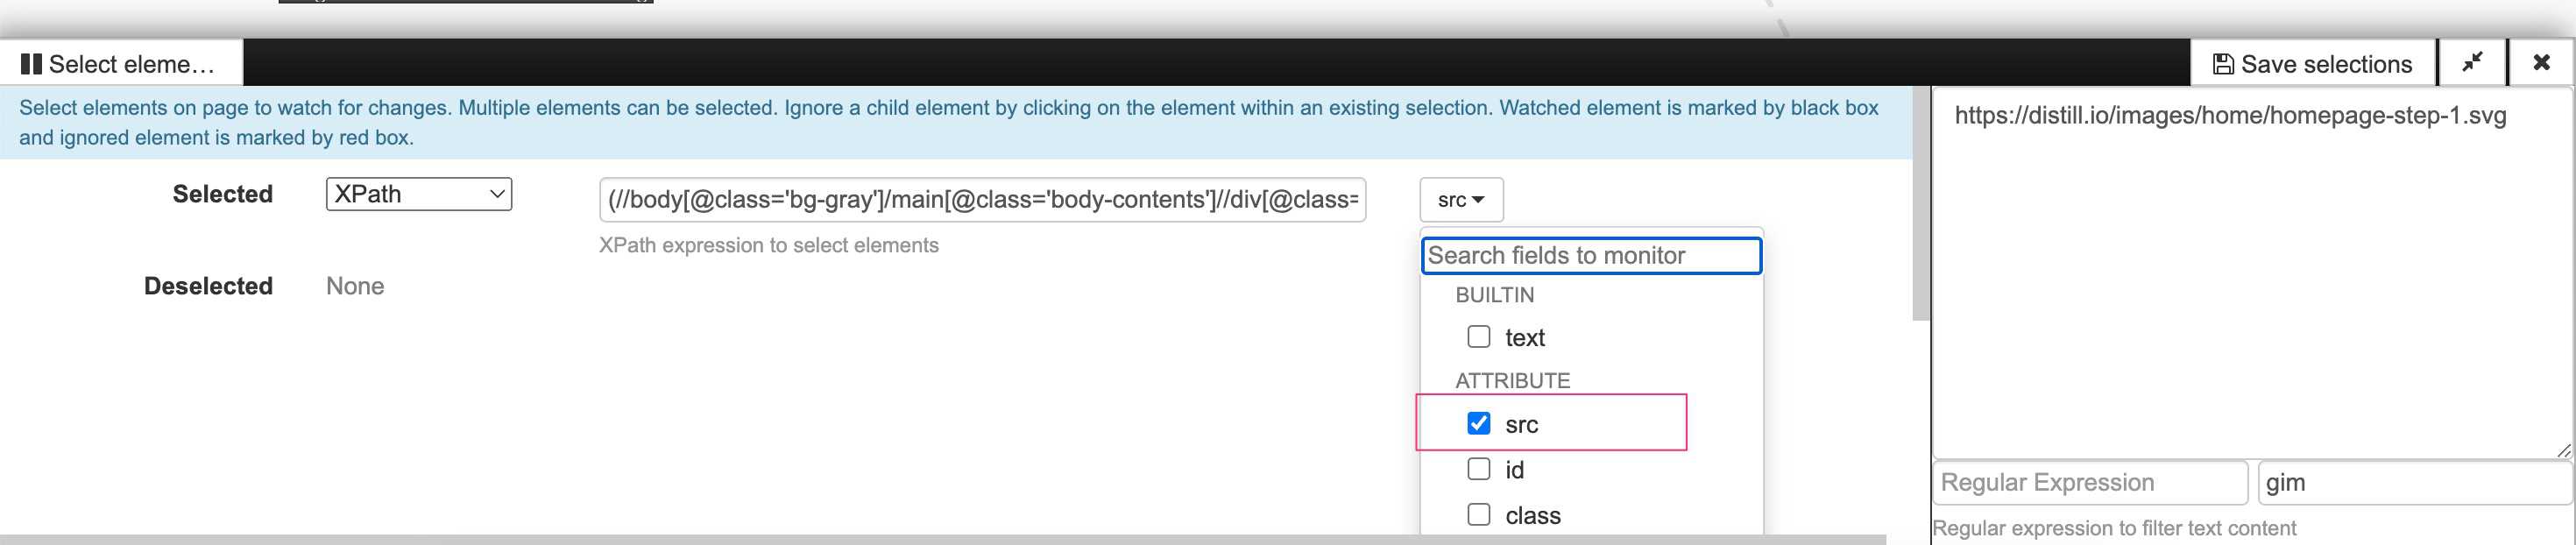Expand the src fields dropdown button
The image size is (2576, 545).
(x=1460, y=200)
